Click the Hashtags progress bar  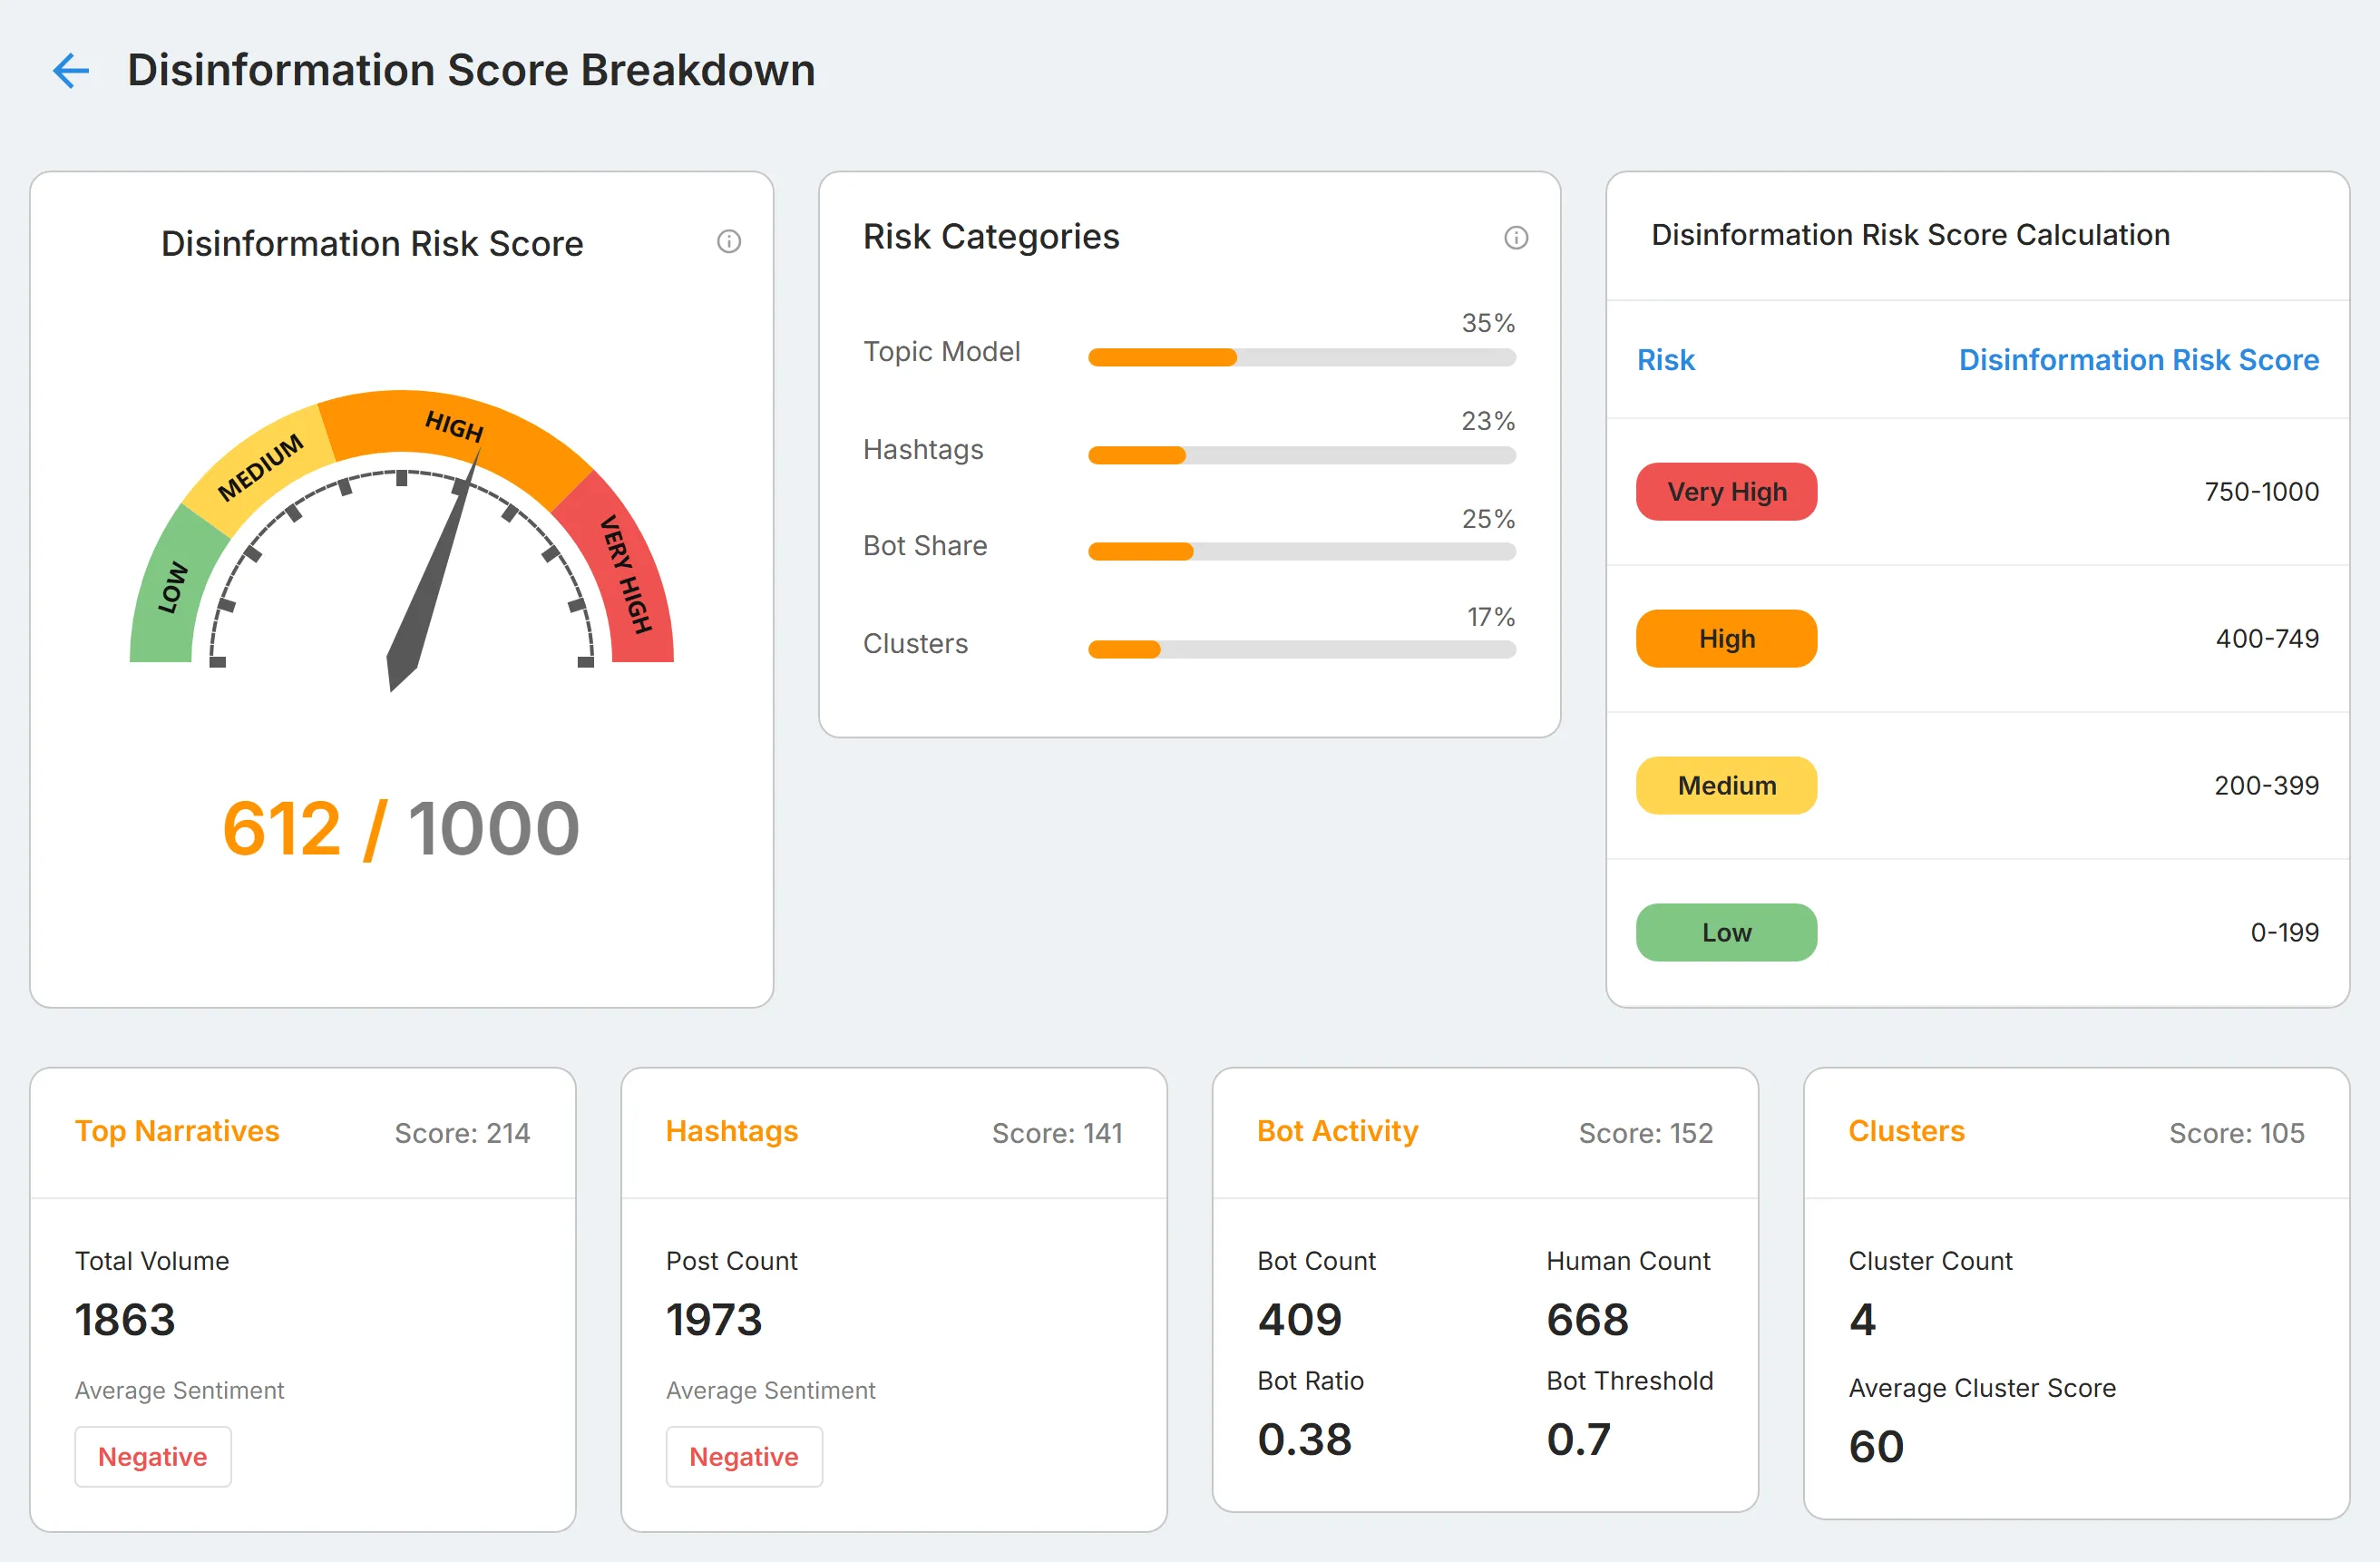(1301, 455)
